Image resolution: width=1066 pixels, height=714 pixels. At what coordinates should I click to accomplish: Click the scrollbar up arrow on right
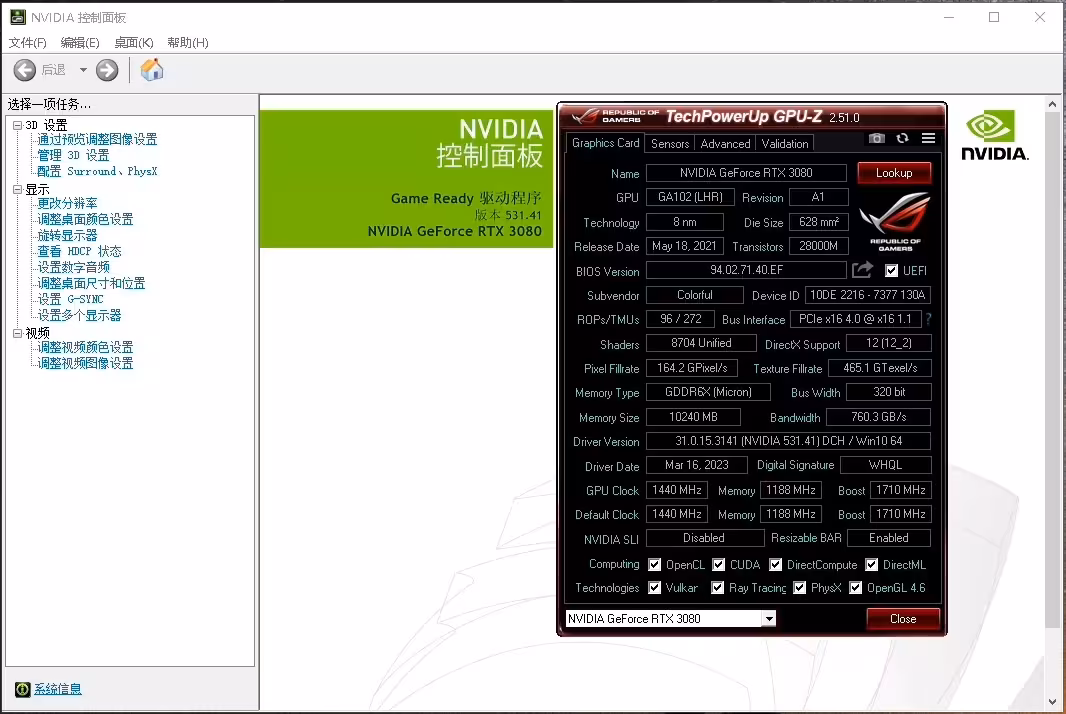pos(1052,104)
